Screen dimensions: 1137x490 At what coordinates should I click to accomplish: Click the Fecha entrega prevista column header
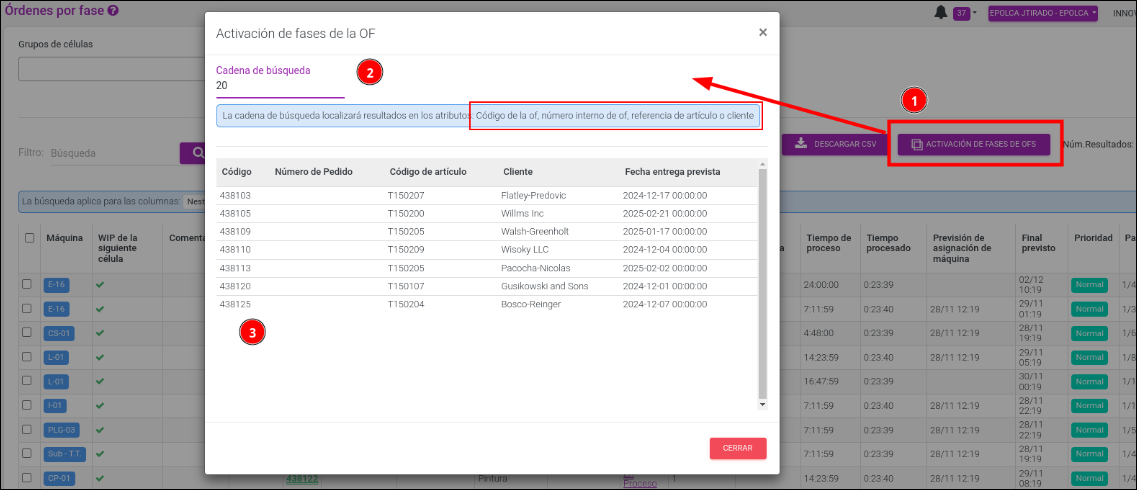point(672,172)
